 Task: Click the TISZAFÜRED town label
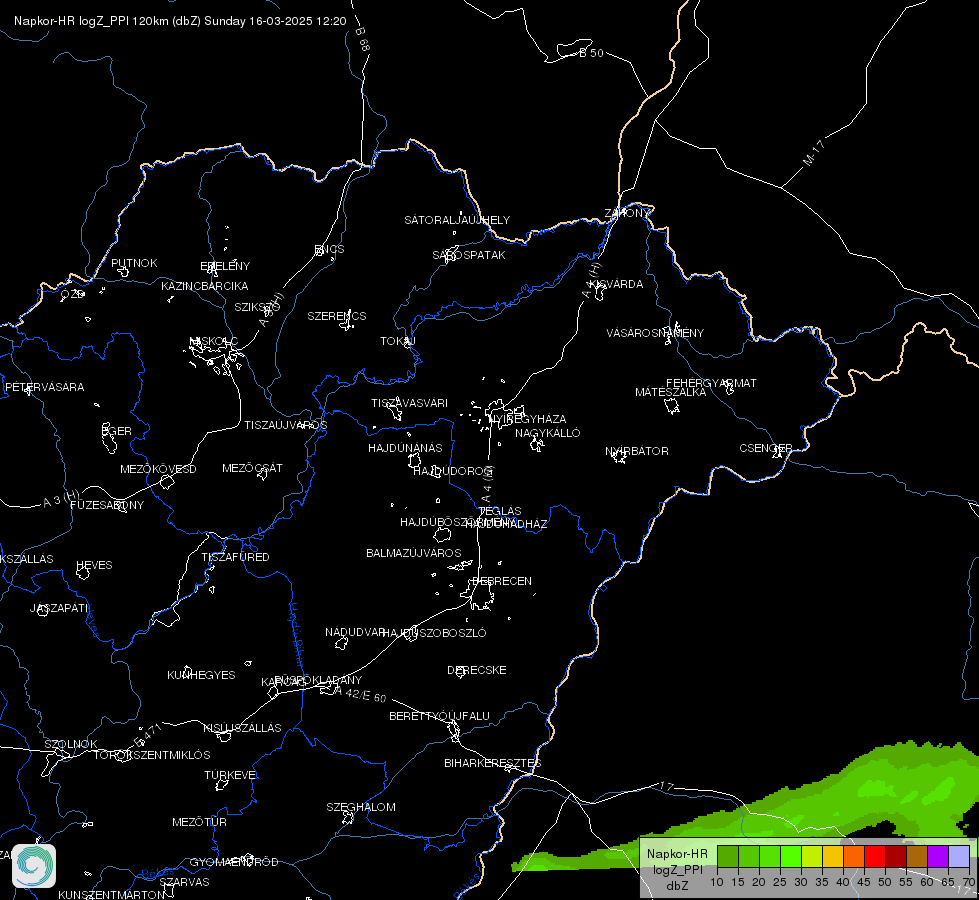tap(235, 556)
